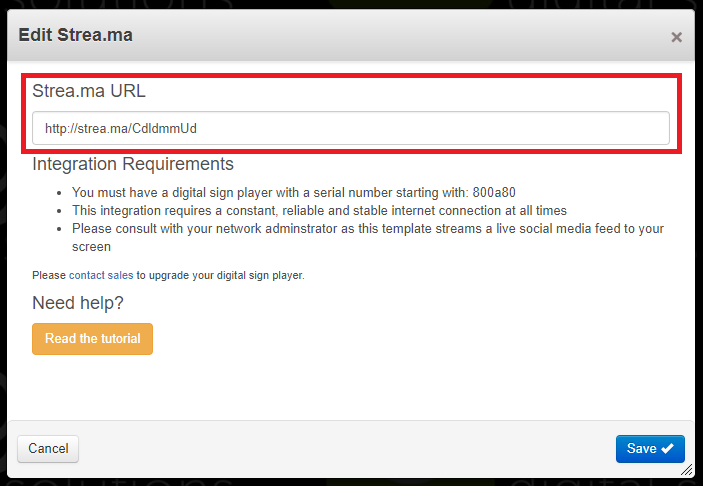Click the checkmark icon on Save button
The width and height of the screenshot is (703, 486).
click(667, 448)
